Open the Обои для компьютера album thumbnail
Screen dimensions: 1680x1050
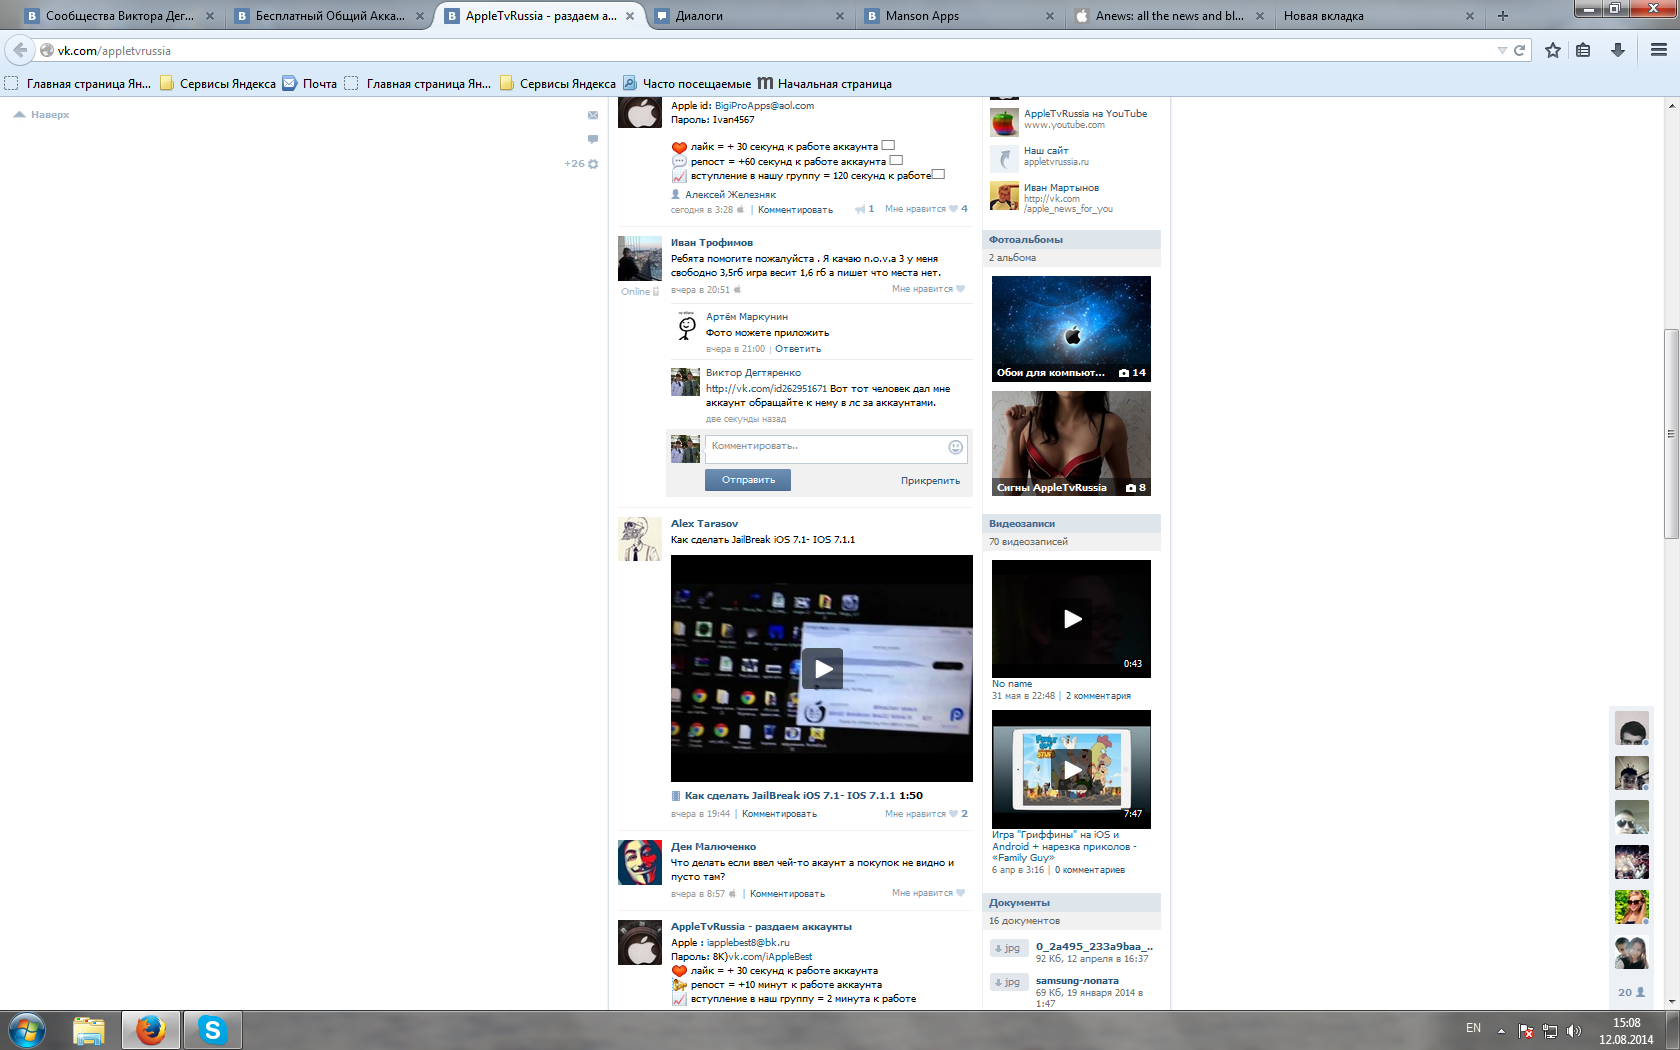[x=1071, y=328]
